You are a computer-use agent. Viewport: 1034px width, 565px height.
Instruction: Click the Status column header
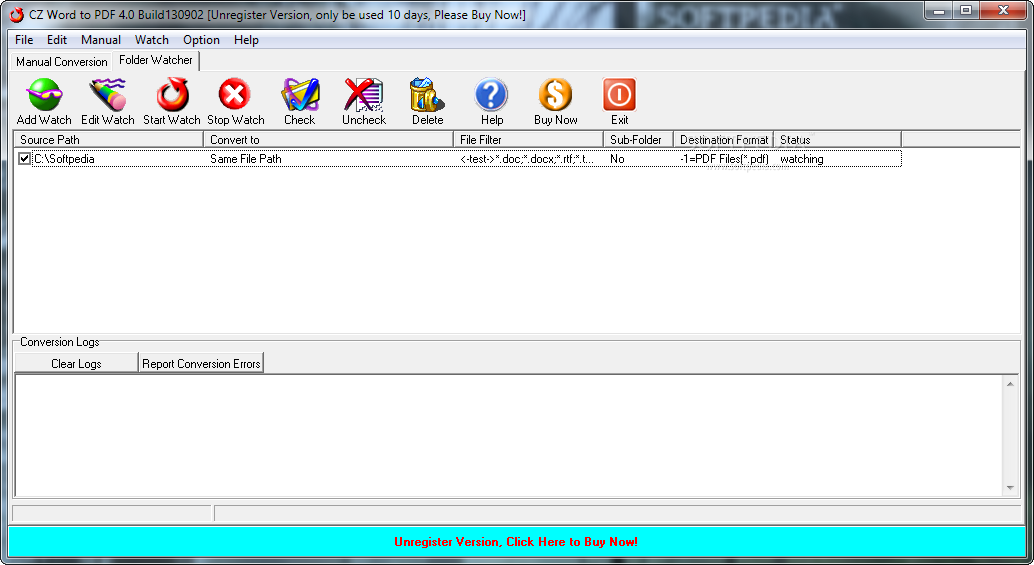[837, 140]
